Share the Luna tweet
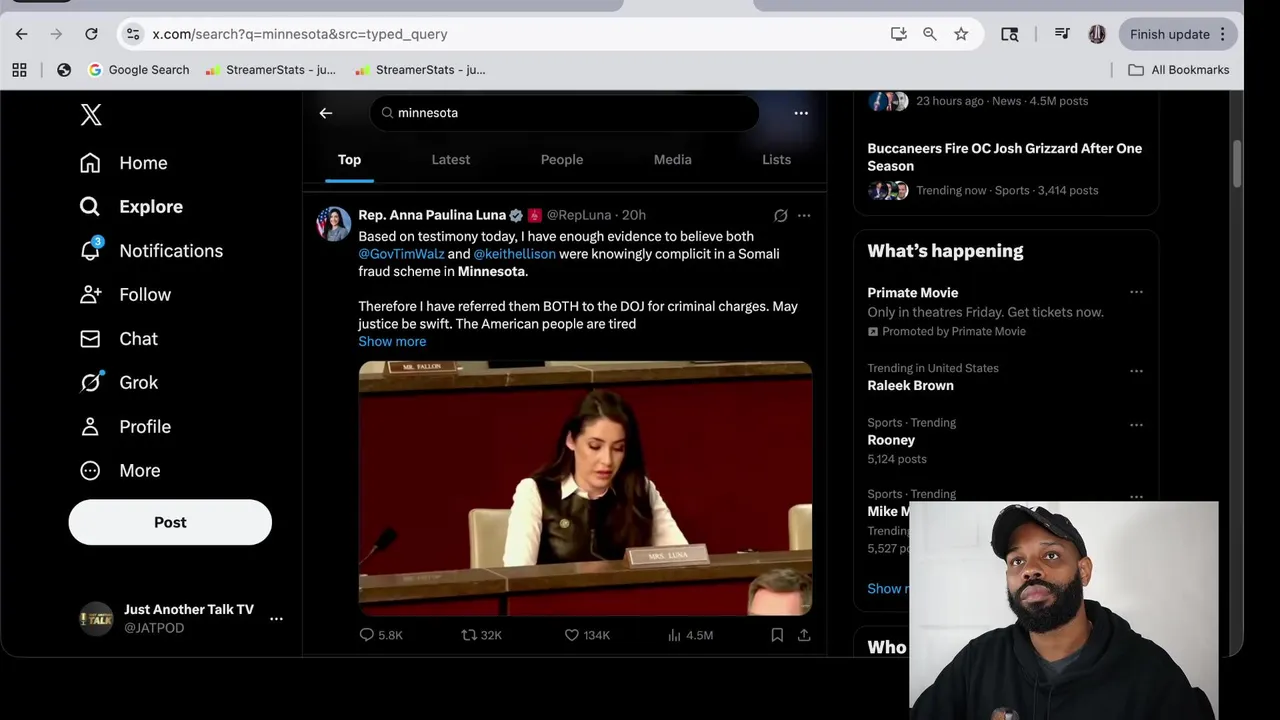Screen dimensions: 1280x720 (x=804, y=635)
